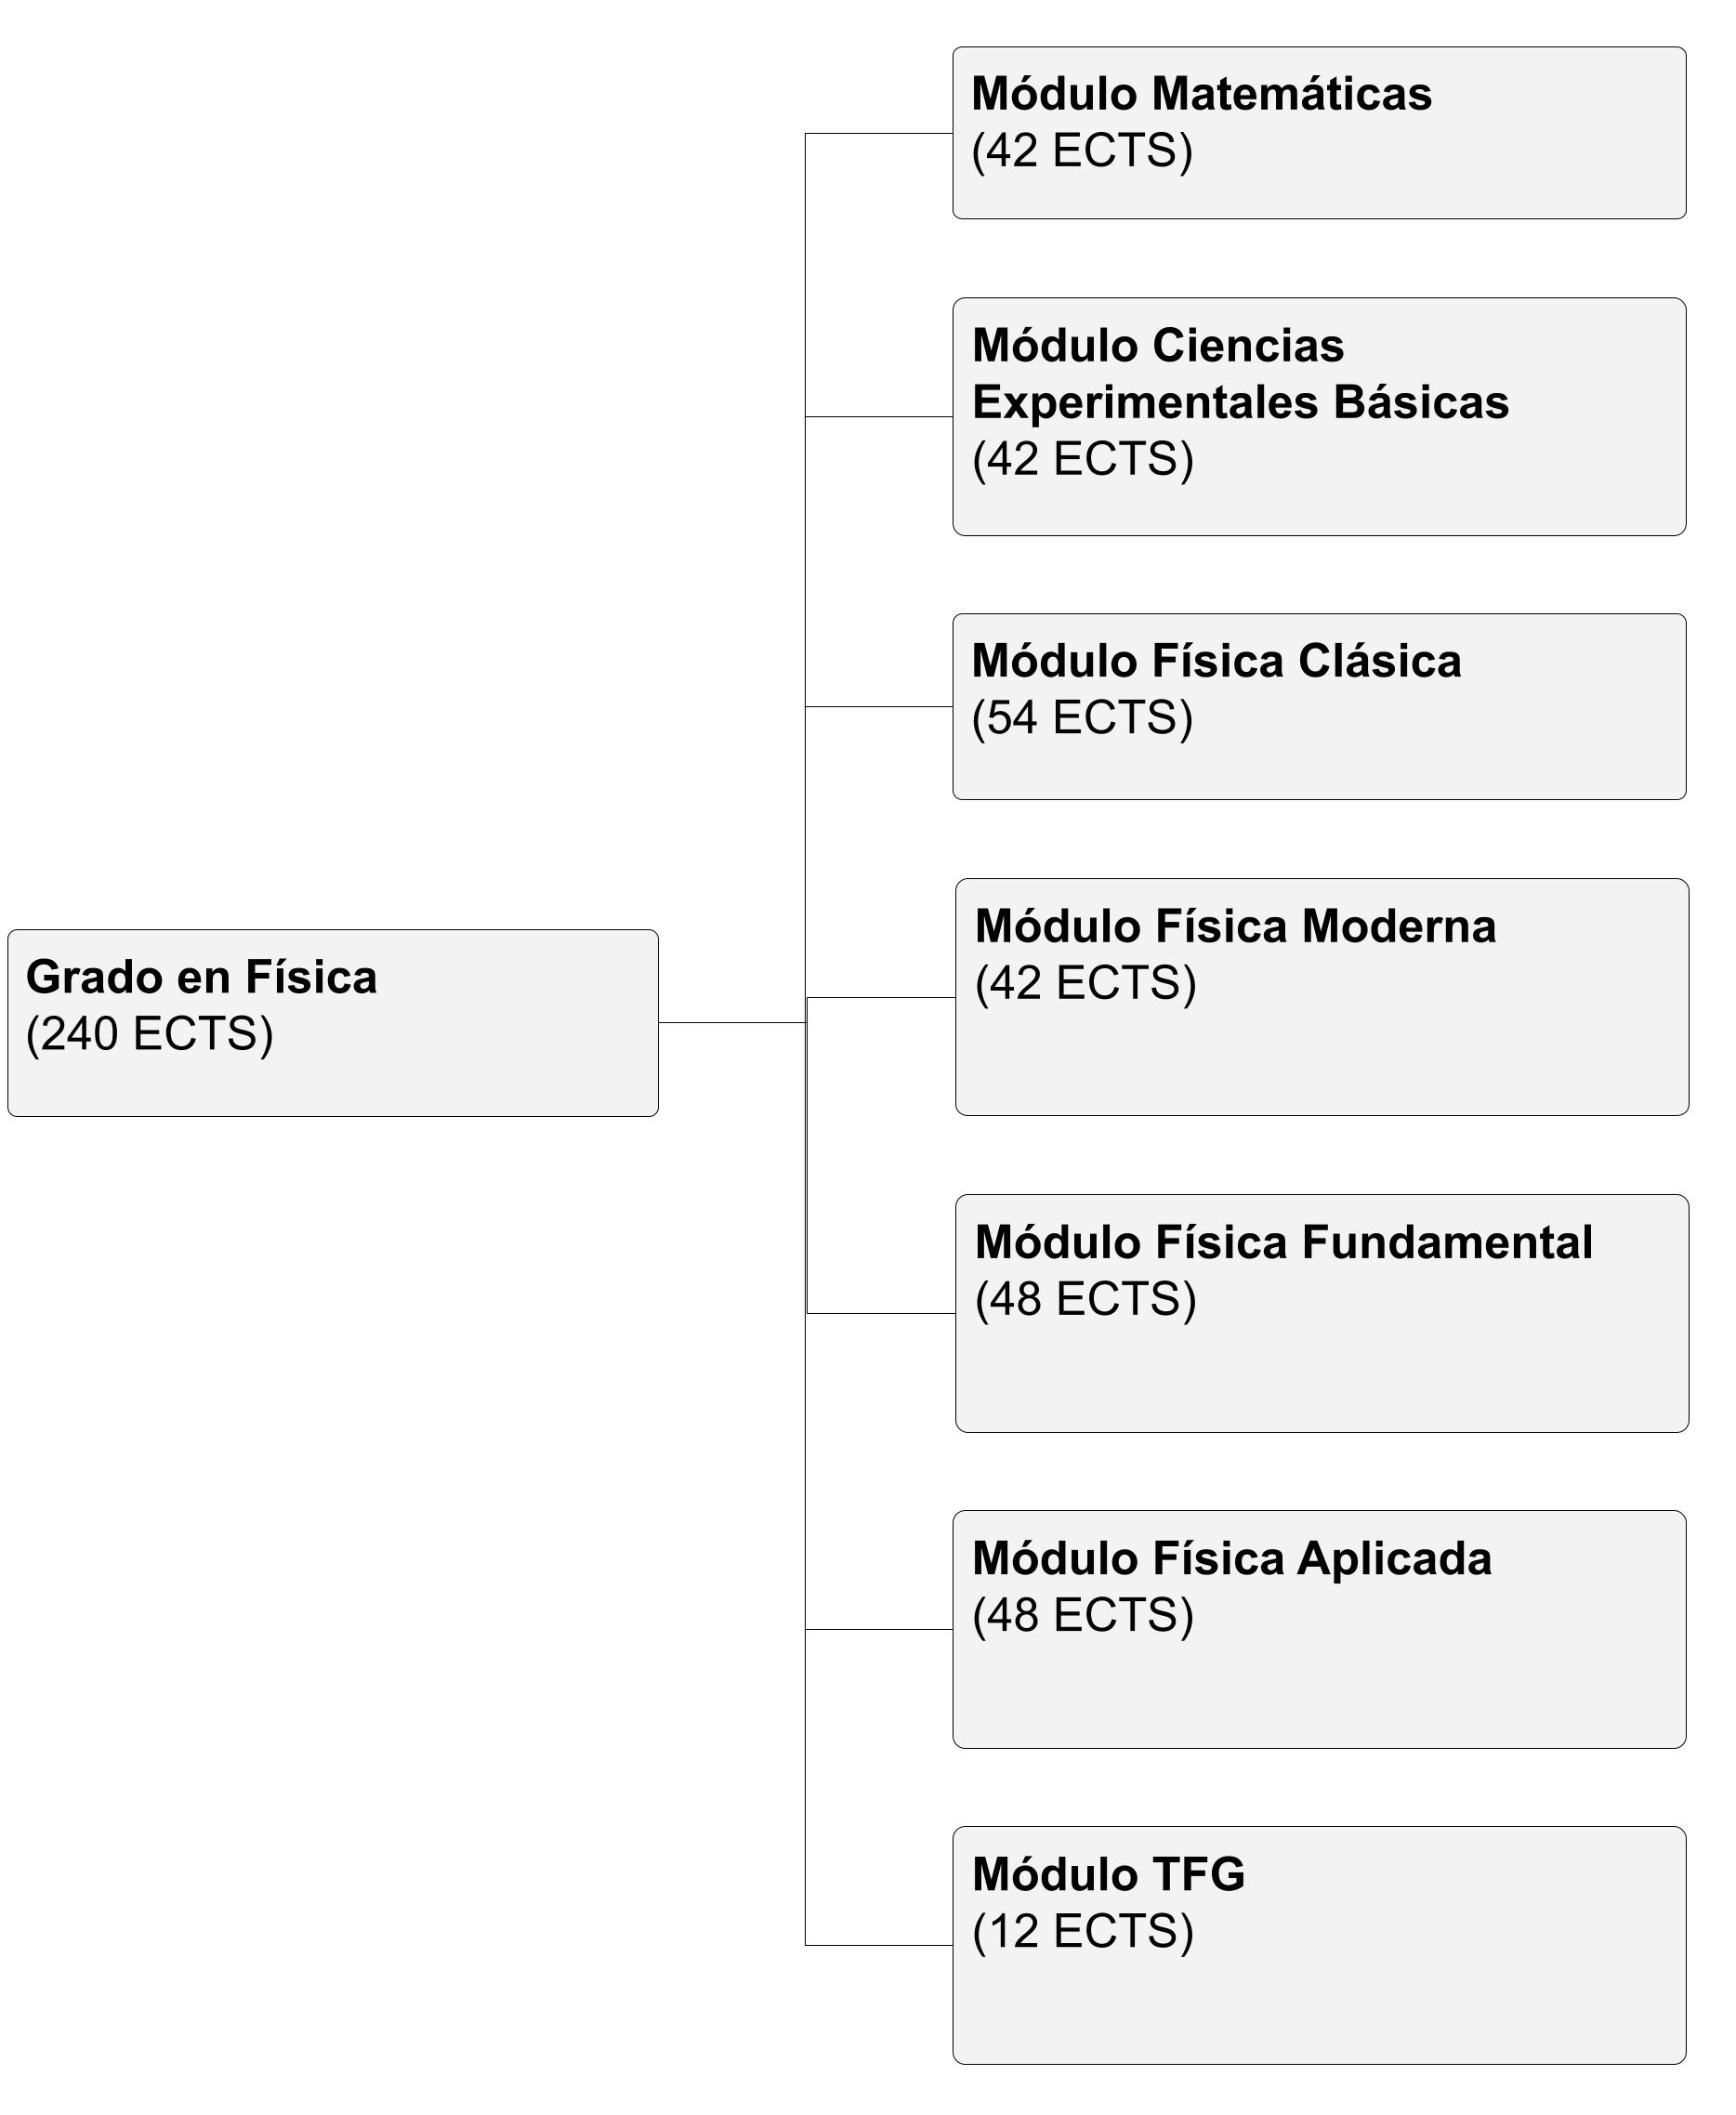Click the Módulo TFG heading
This screenshot has height=2115, width=1736.
[x=1109, y=1874]
